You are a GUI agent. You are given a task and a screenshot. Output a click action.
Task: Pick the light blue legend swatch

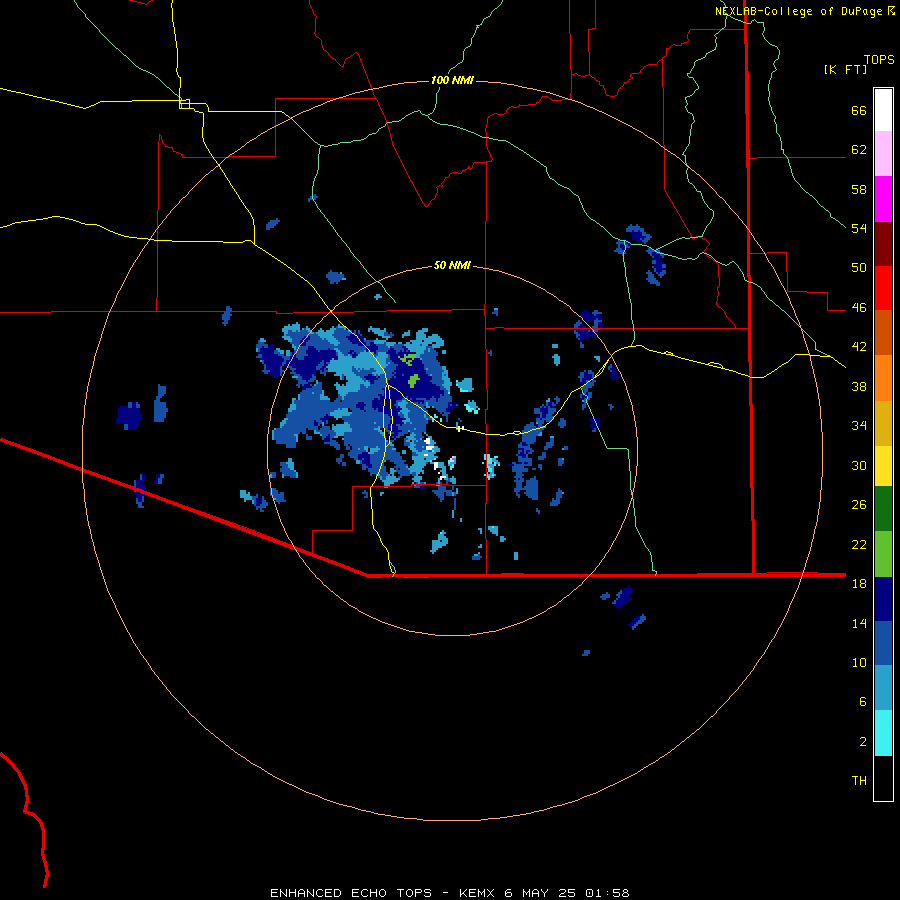pyautogui.click(x=883, y=688)
